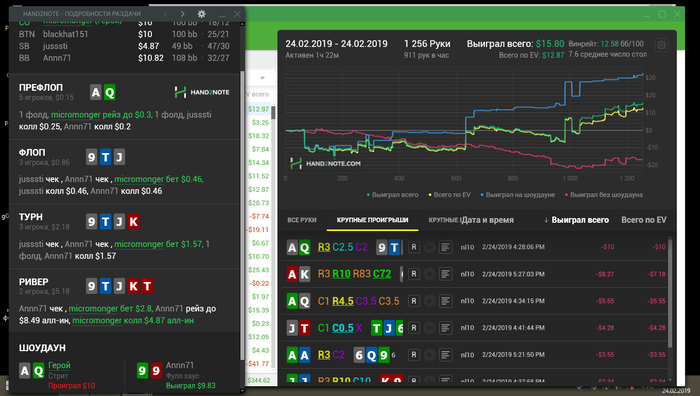
Task: Click the hands list vertical scrollbar
Action: click(670, 293)
